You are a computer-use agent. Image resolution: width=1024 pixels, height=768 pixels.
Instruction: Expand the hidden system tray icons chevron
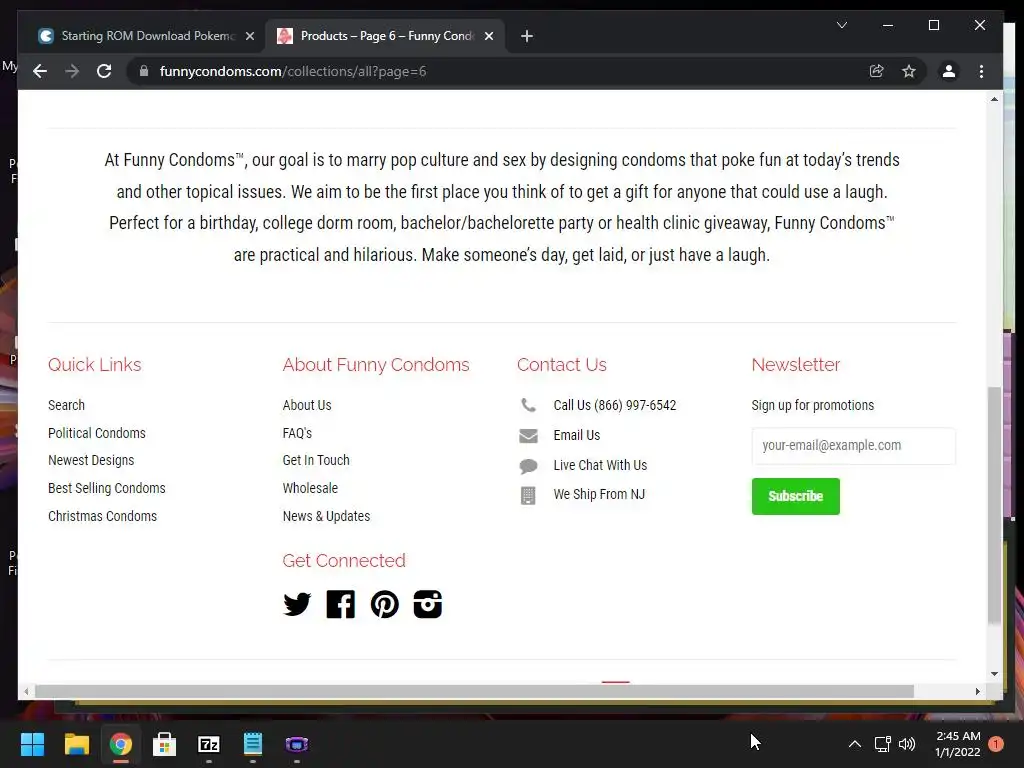[x=854, y=744]
